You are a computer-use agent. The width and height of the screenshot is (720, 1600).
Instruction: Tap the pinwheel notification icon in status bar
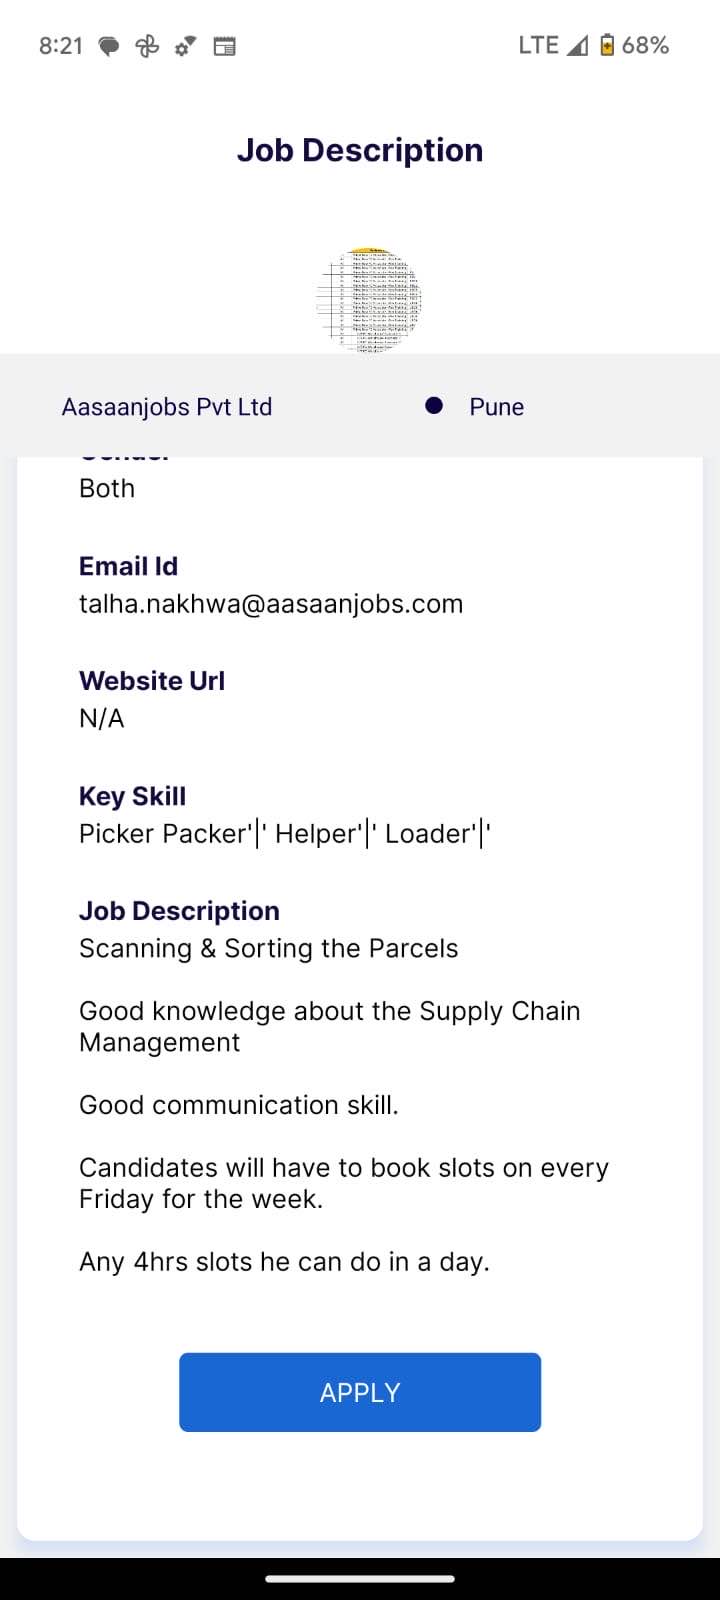click(x=147, y=46)
